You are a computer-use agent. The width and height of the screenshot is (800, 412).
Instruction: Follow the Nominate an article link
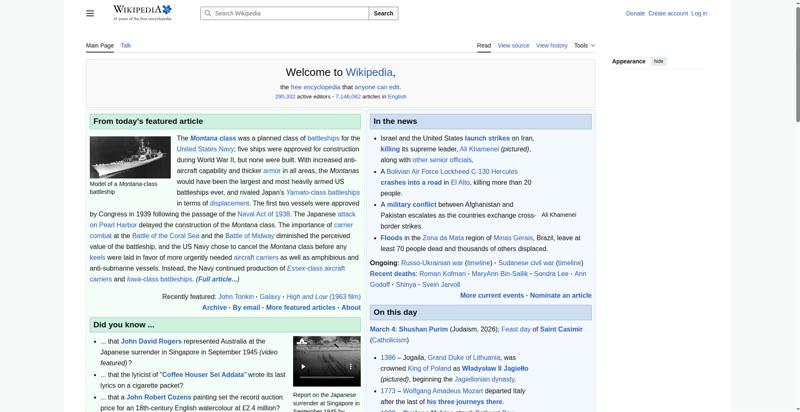point(560,296)
